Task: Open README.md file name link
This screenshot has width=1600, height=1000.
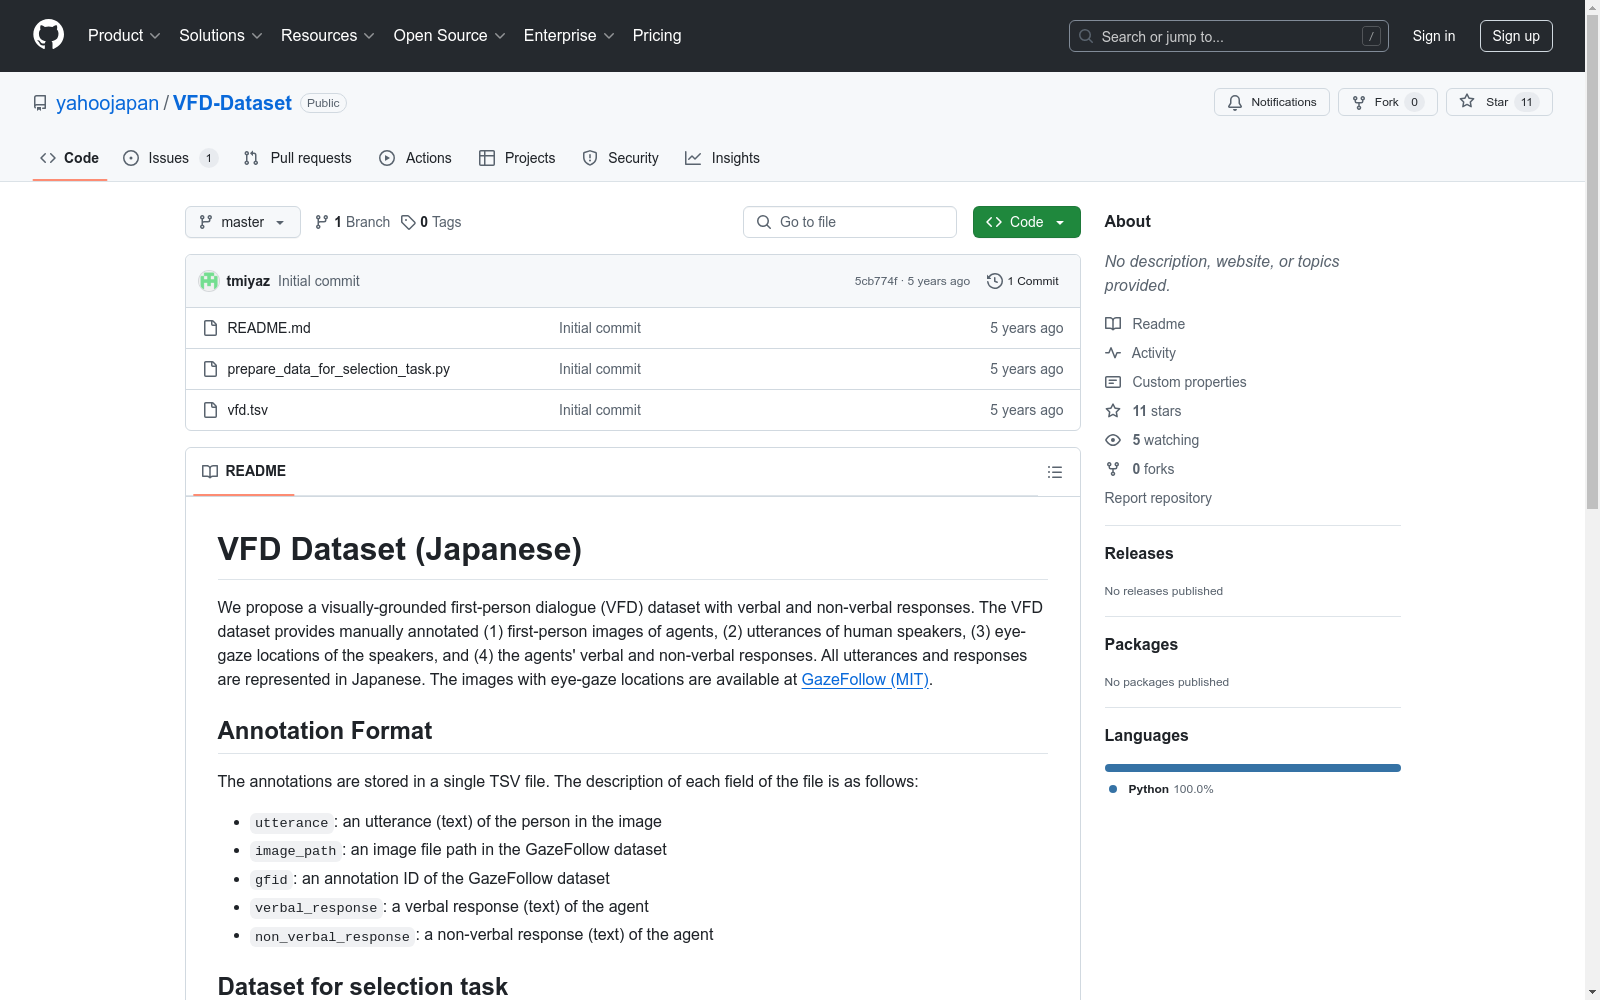Action: point(269,328)
